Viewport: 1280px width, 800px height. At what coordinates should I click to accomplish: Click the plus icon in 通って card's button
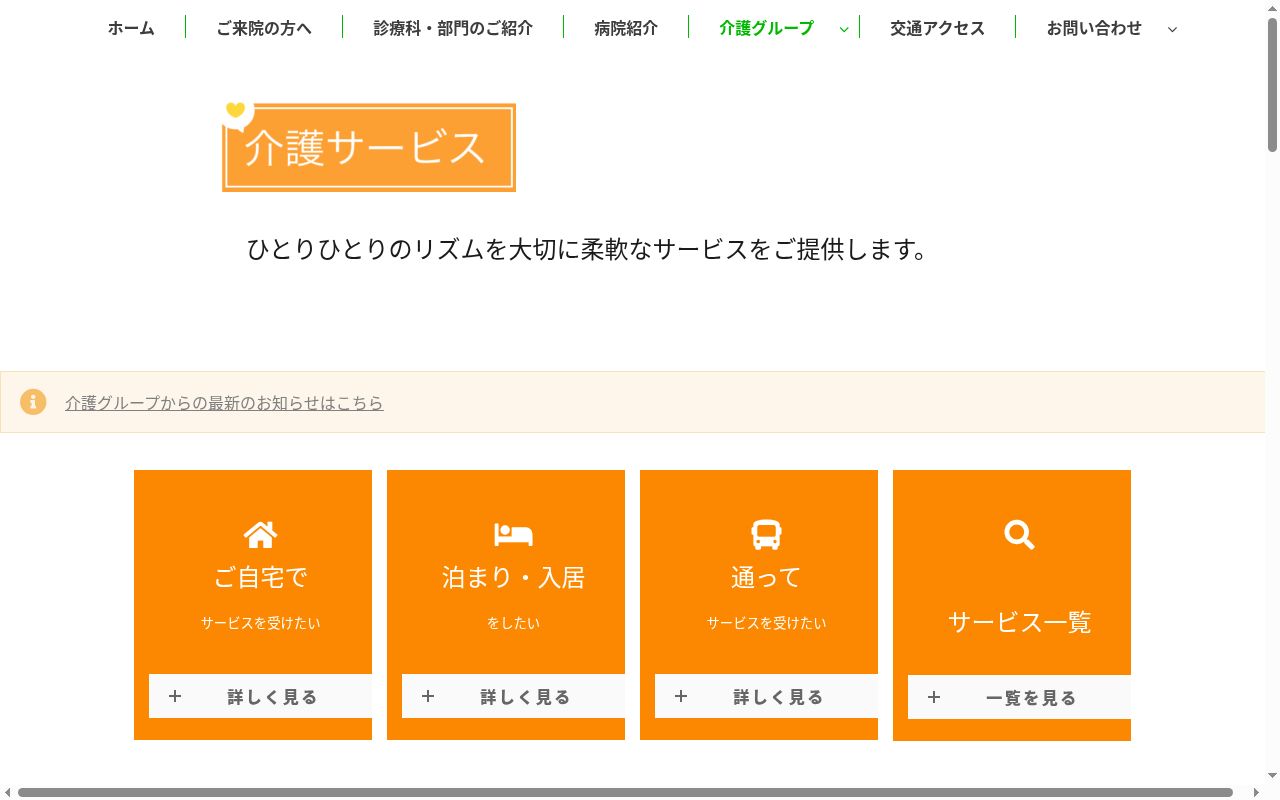point(681,696)
